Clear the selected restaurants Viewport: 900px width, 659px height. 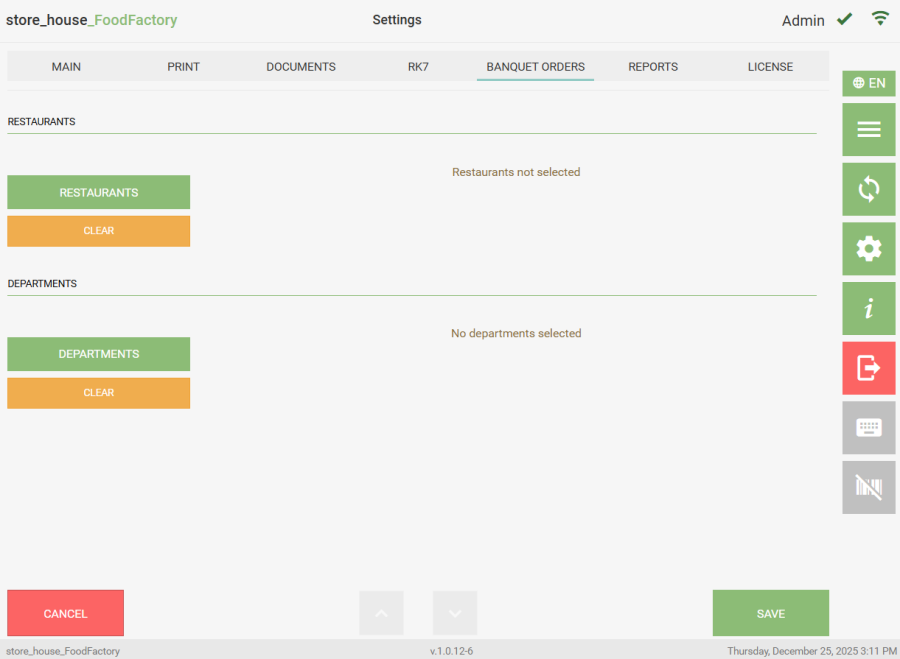point(98,231)
